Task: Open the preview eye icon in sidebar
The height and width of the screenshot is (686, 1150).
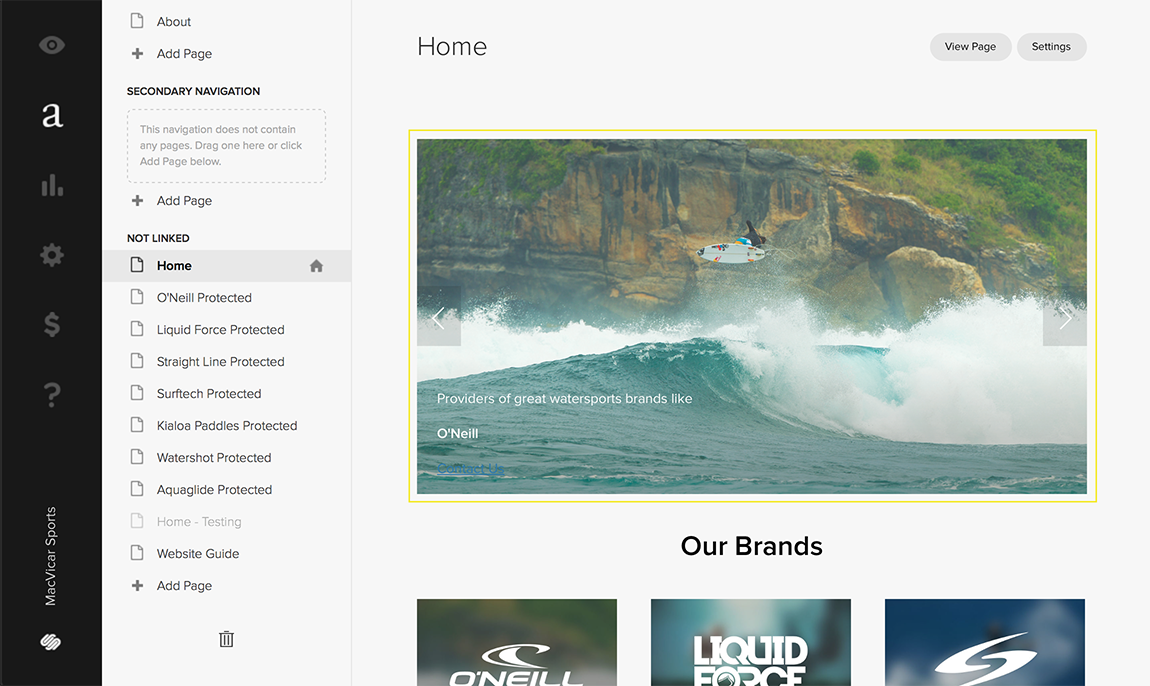Action: click(51, 45)
